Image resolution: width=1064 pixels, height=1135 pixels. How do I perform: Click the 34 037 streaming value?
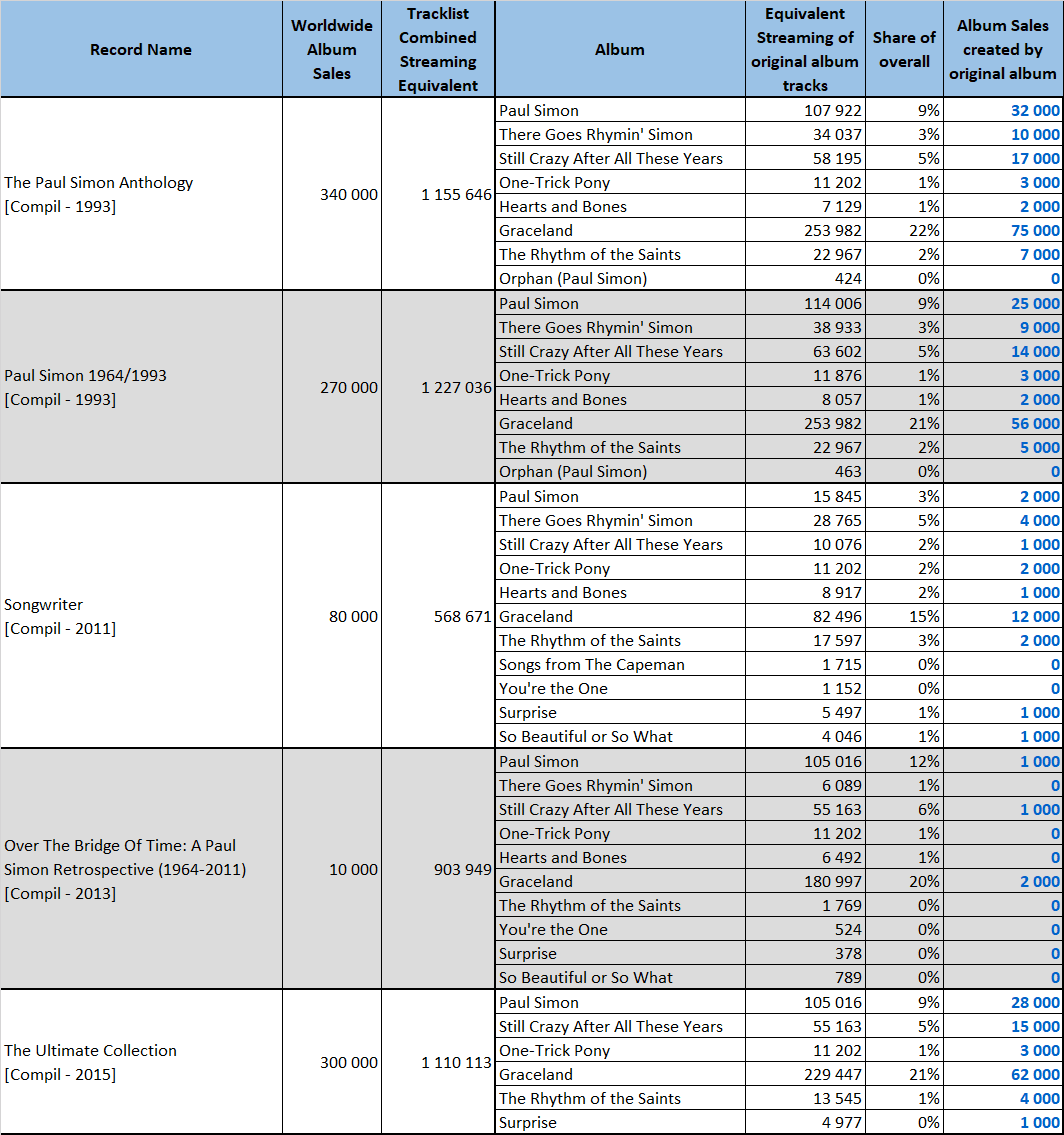pos(805,134)
